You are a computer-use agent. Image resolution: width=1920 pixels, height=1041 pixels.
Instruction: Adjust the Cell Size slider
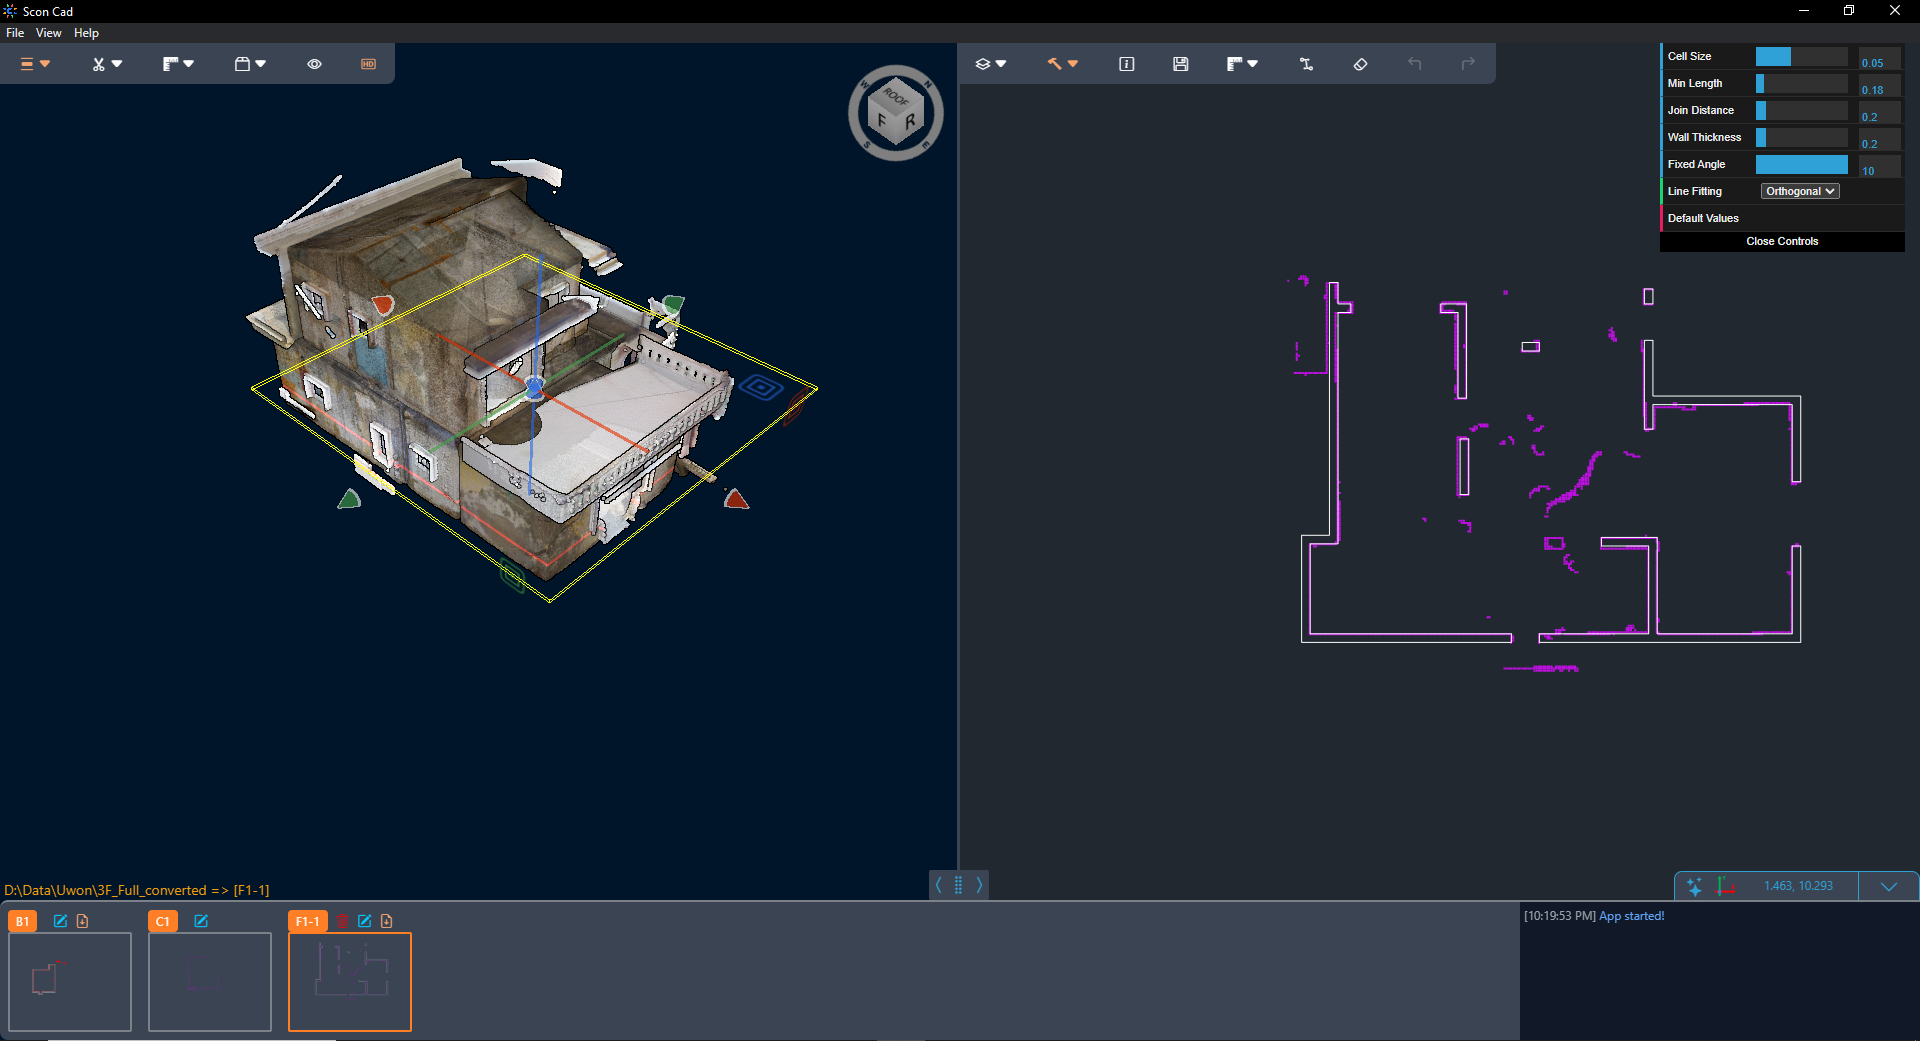(1801, 57)
